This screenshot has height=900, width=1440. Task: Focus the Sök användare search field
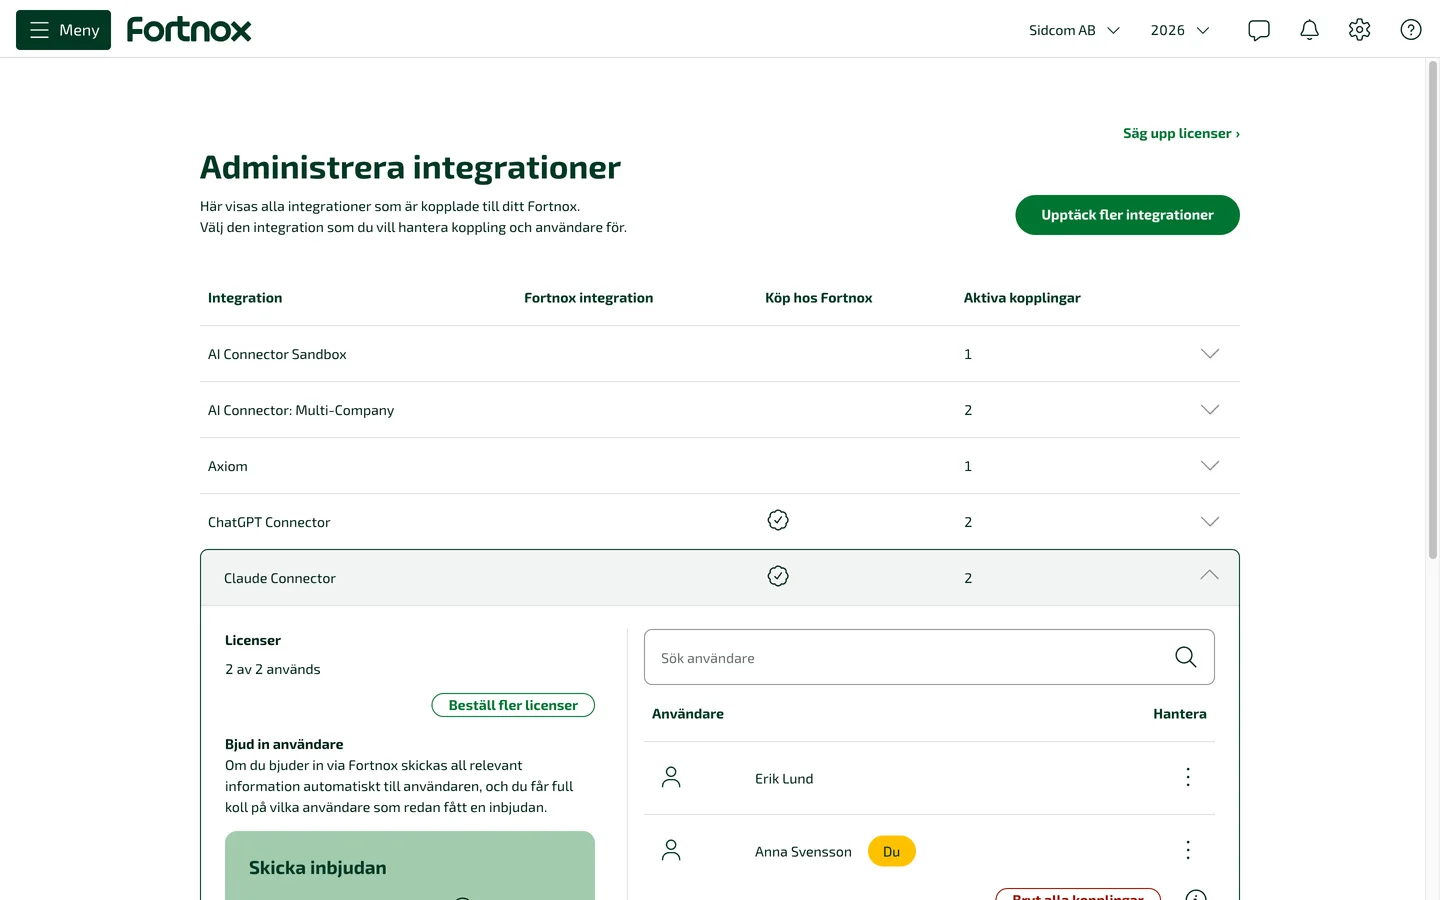pyautogui.click(x=929, y=657)
